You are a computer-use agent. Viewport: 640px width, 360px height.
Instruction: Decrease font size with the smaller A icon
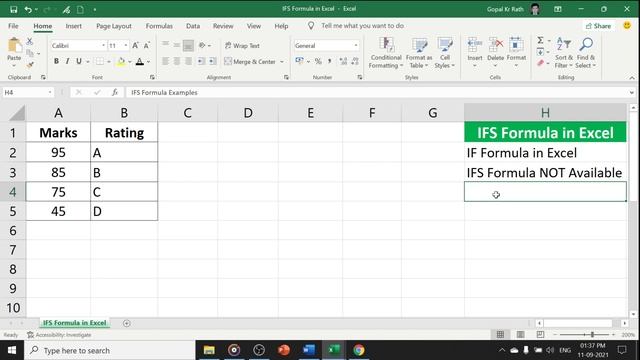147,45
